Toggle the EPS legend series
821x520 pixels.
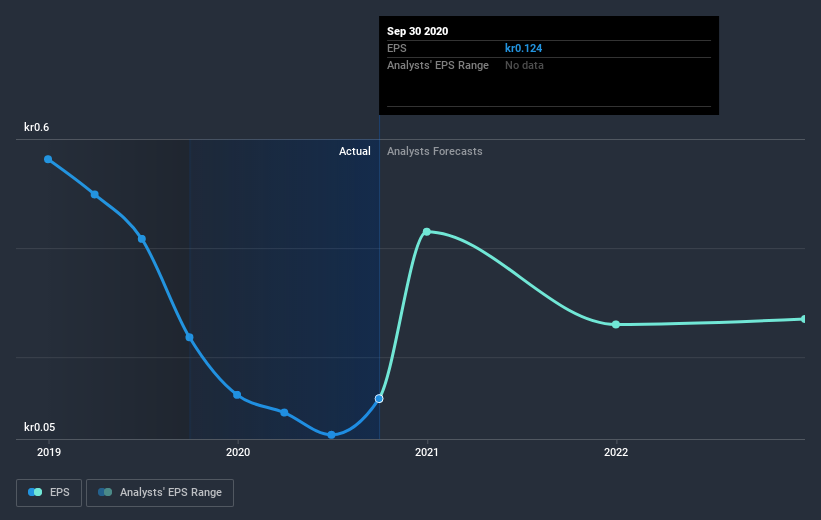(49, 492)
